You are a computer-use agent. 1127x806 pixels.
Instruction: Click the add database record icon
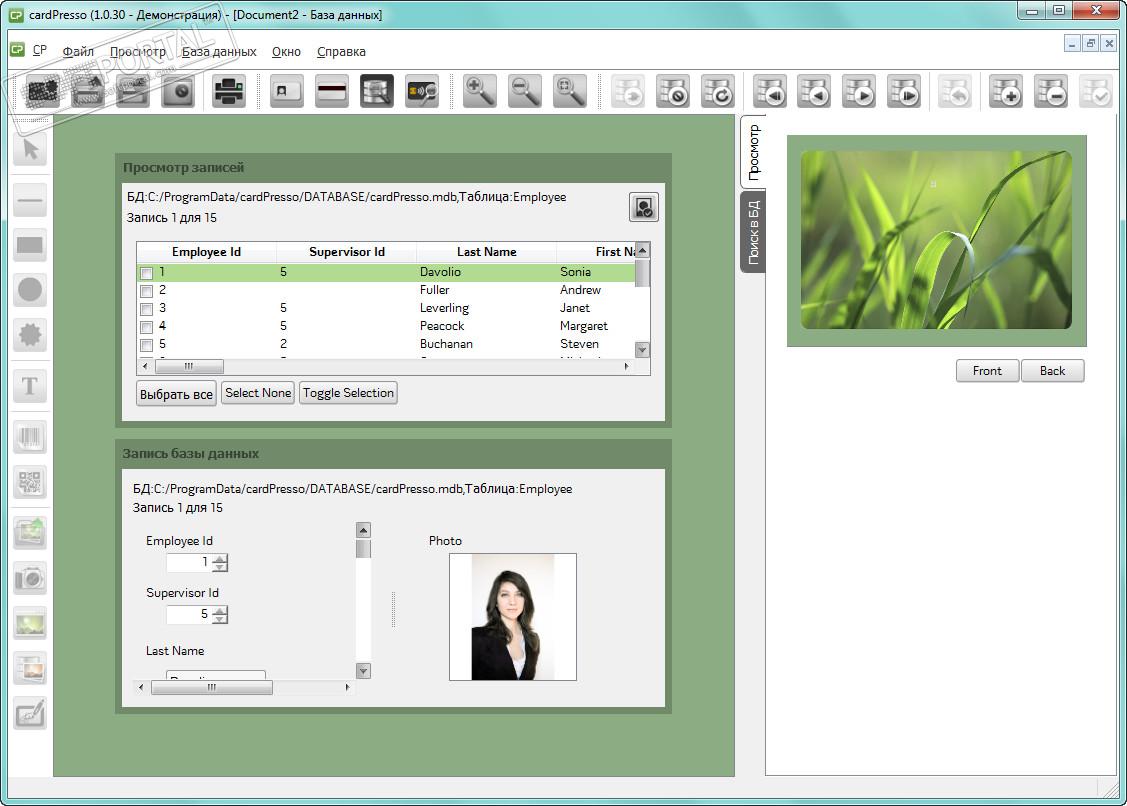coord(1006,91)
